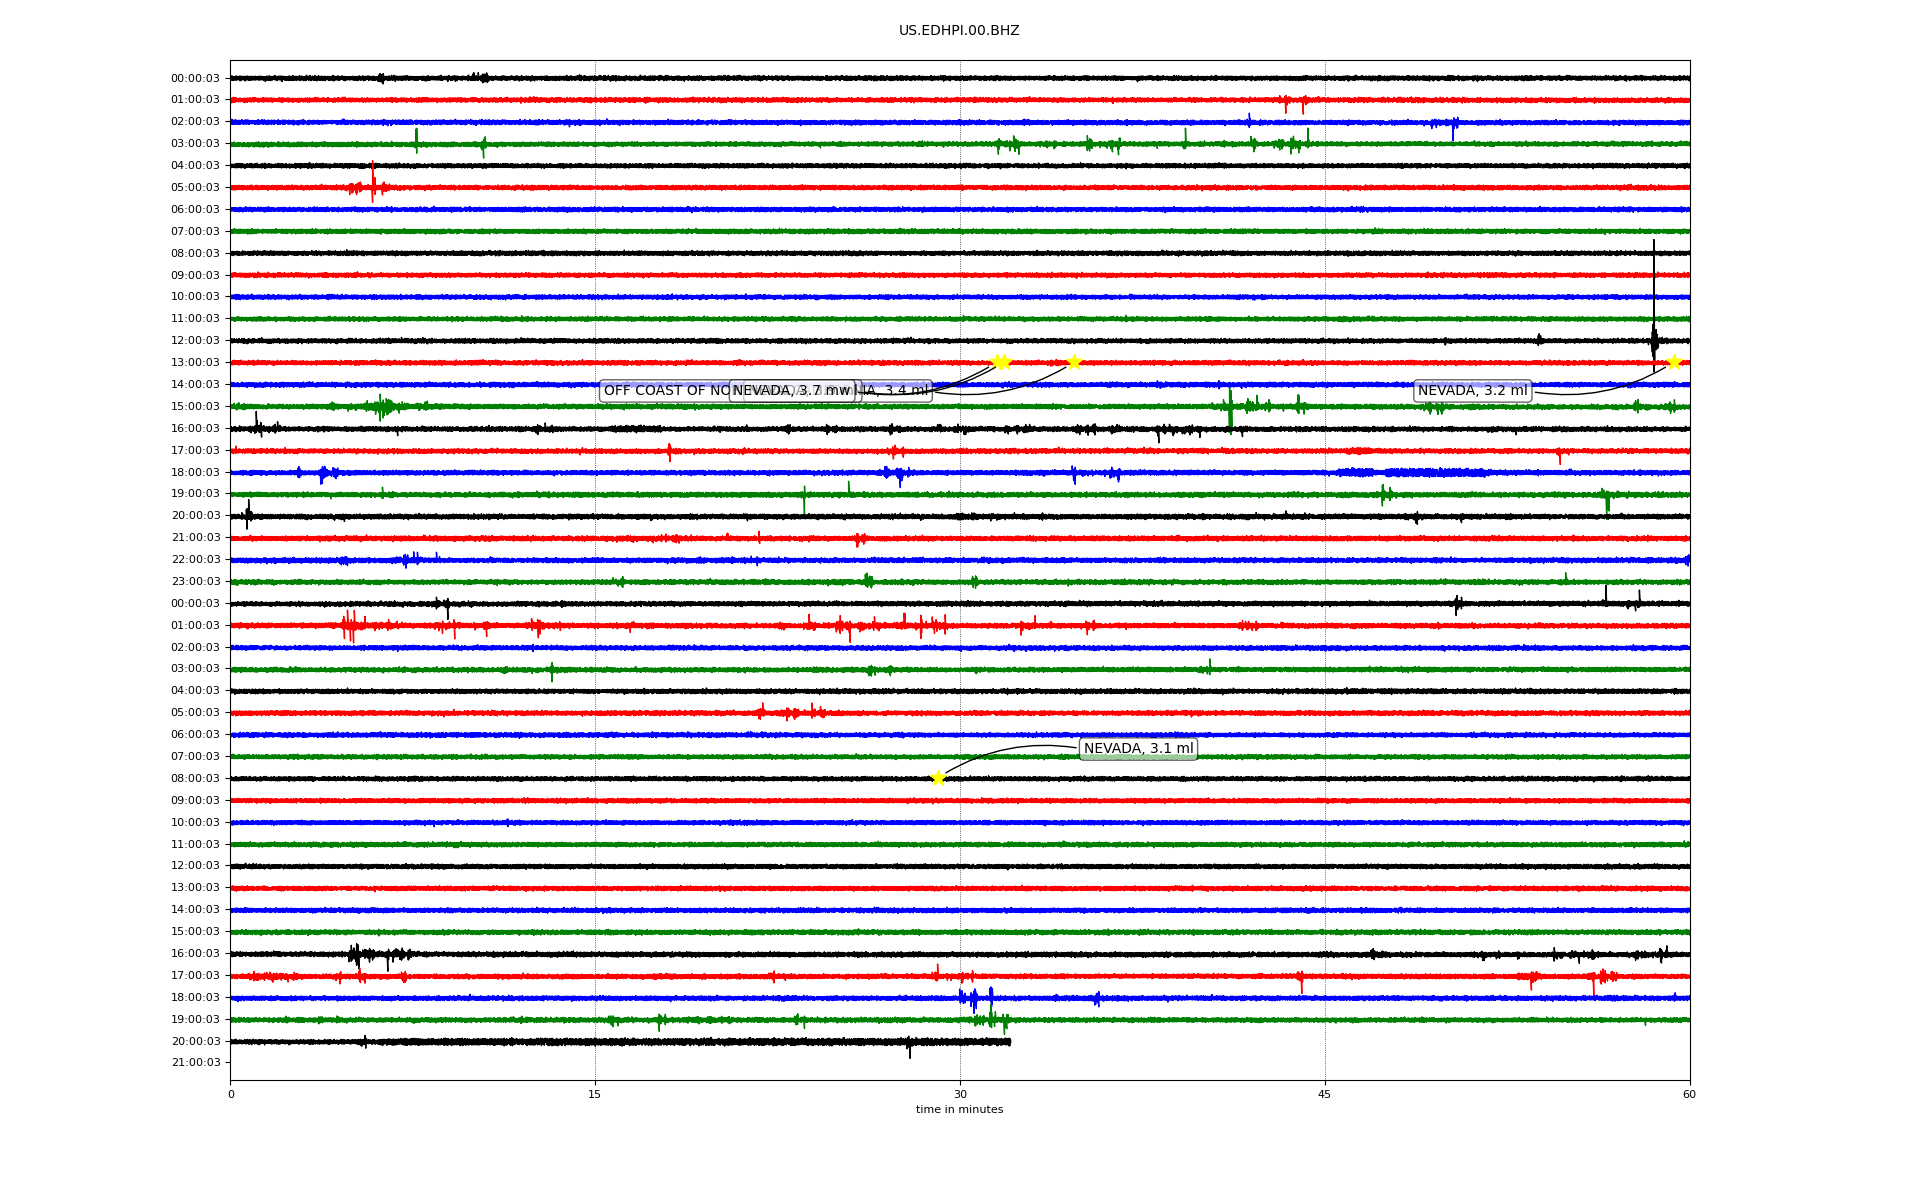The width and height of the screenshot is (1920, 1200).
Task: Click the yellow star linked to 'NEVADA, 3.2 ml'
Action: coord(1674,362)
